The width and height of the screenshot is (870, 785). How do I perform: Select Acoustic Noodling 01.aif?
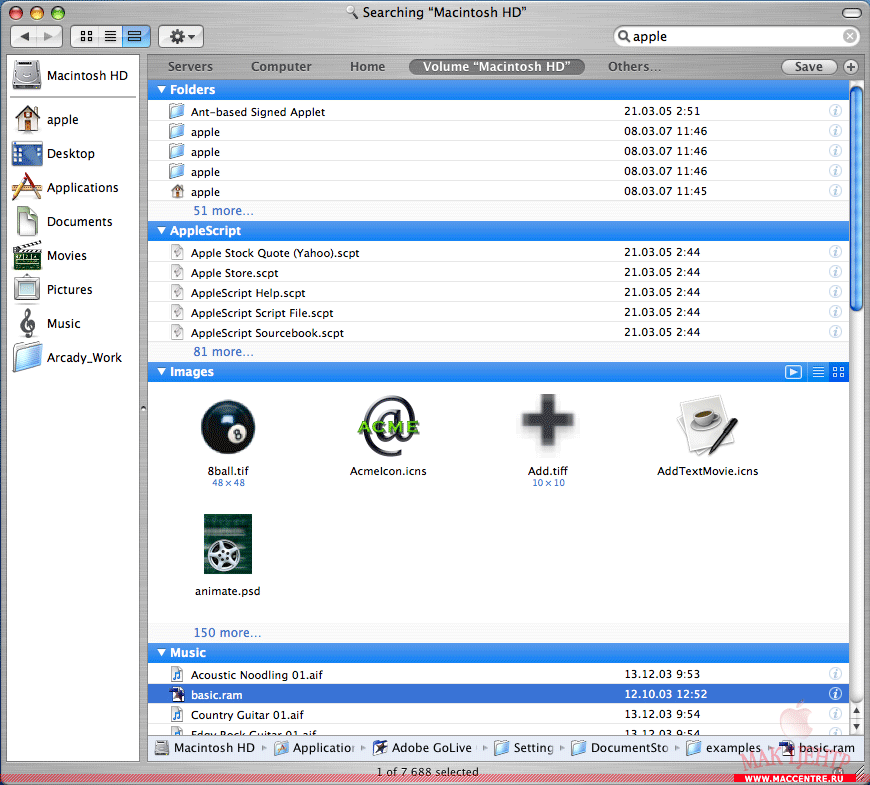[498, 674]
